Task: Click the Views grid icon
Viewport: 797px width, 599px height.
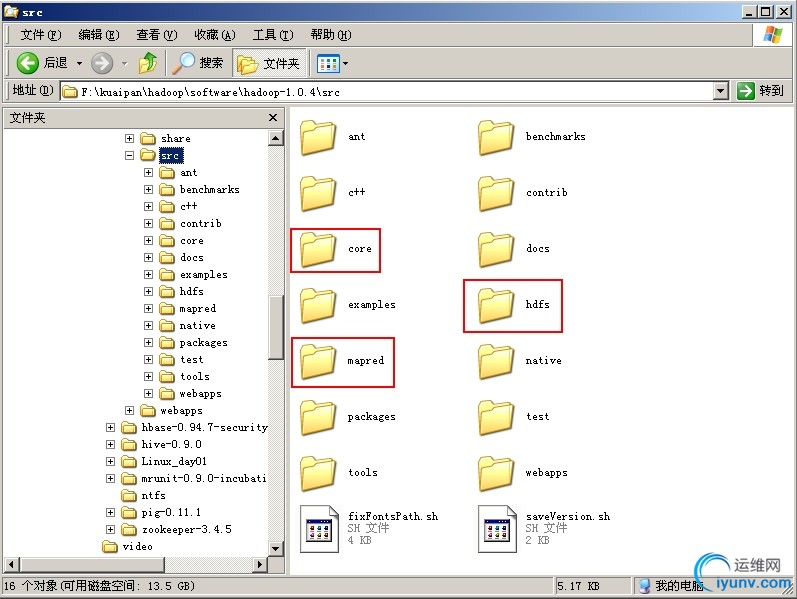Action: (327, 64)
